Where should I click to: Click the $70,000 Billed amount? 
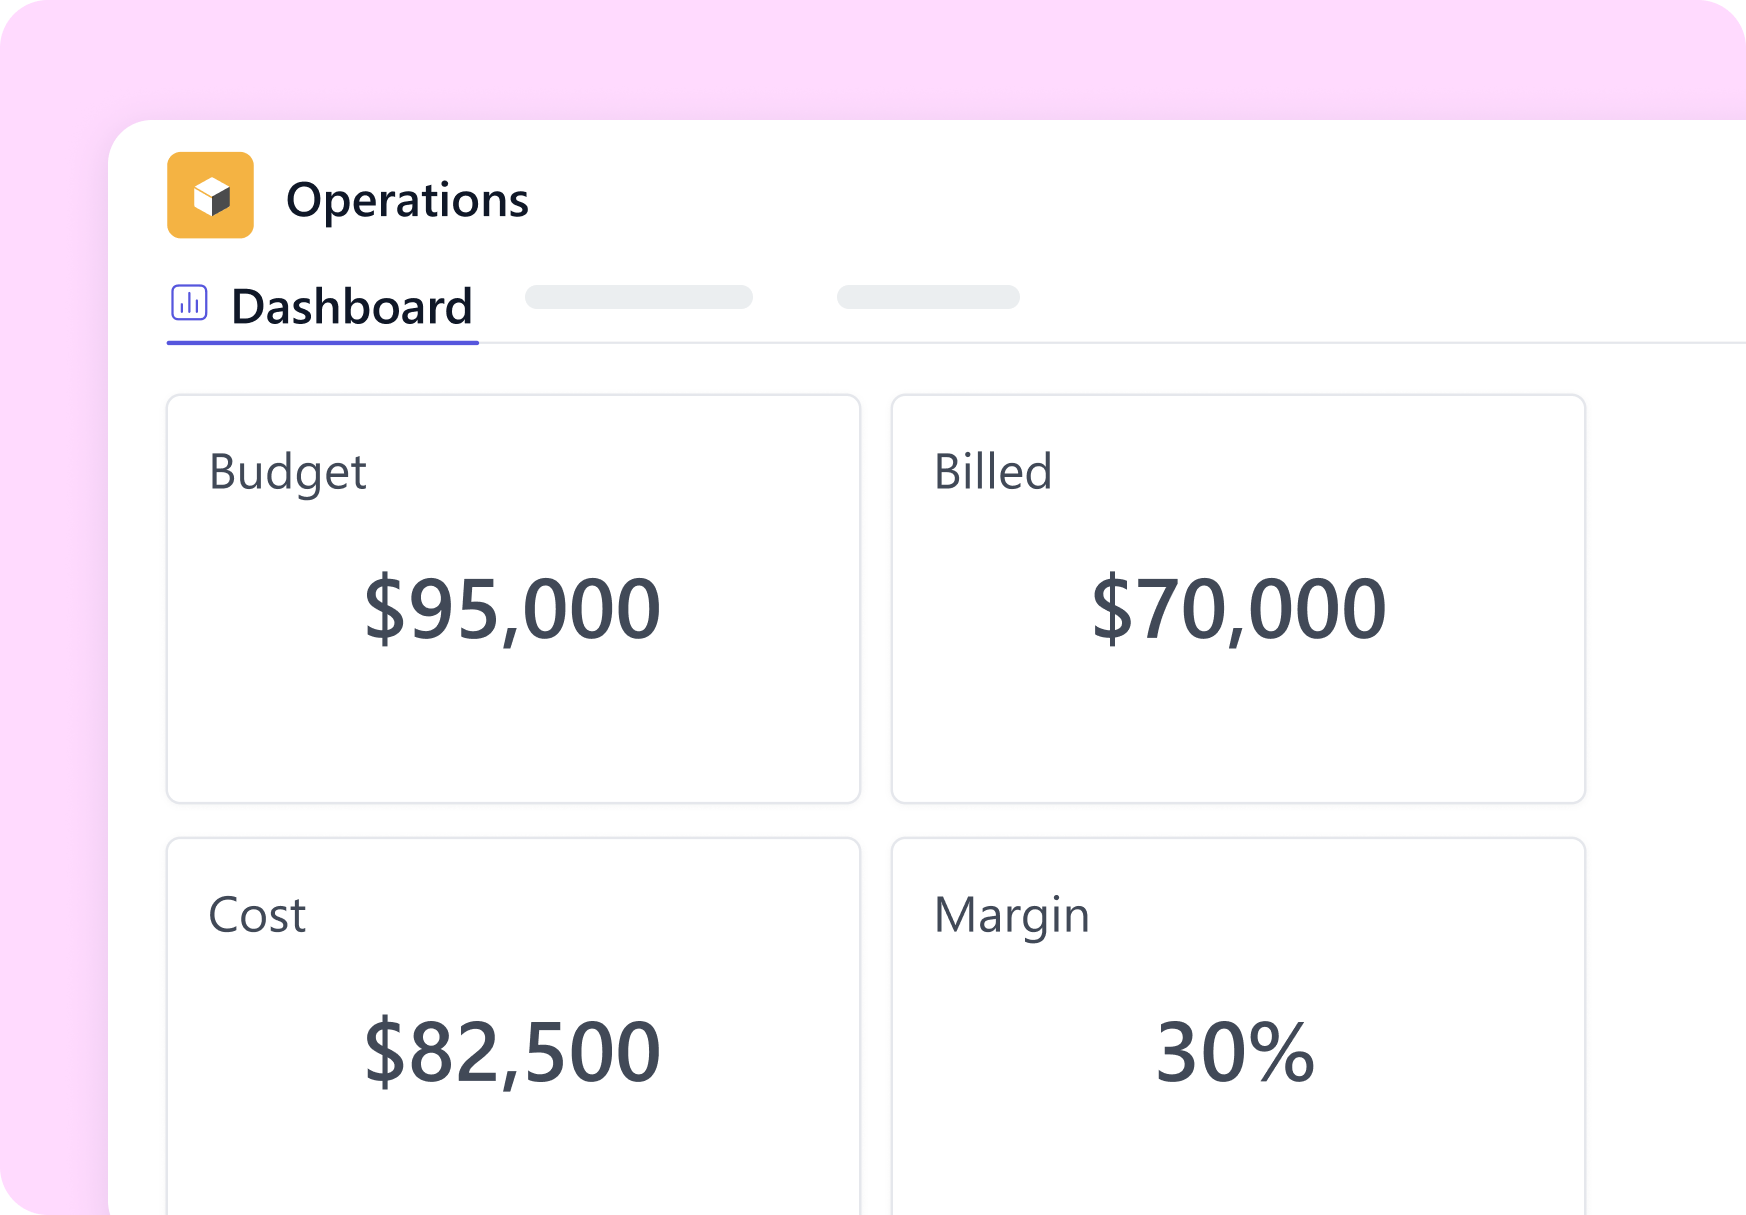pyautogui.click(x=1238, y=607)
